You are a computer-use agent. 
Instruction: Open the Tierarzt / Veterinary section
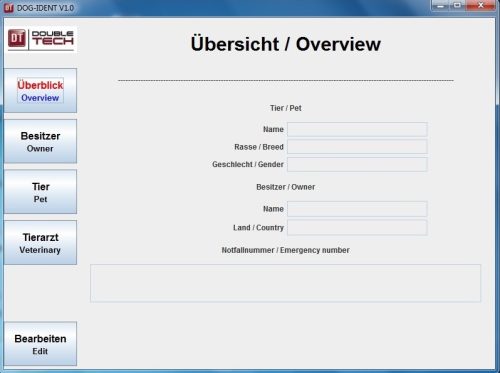point(40,242)
